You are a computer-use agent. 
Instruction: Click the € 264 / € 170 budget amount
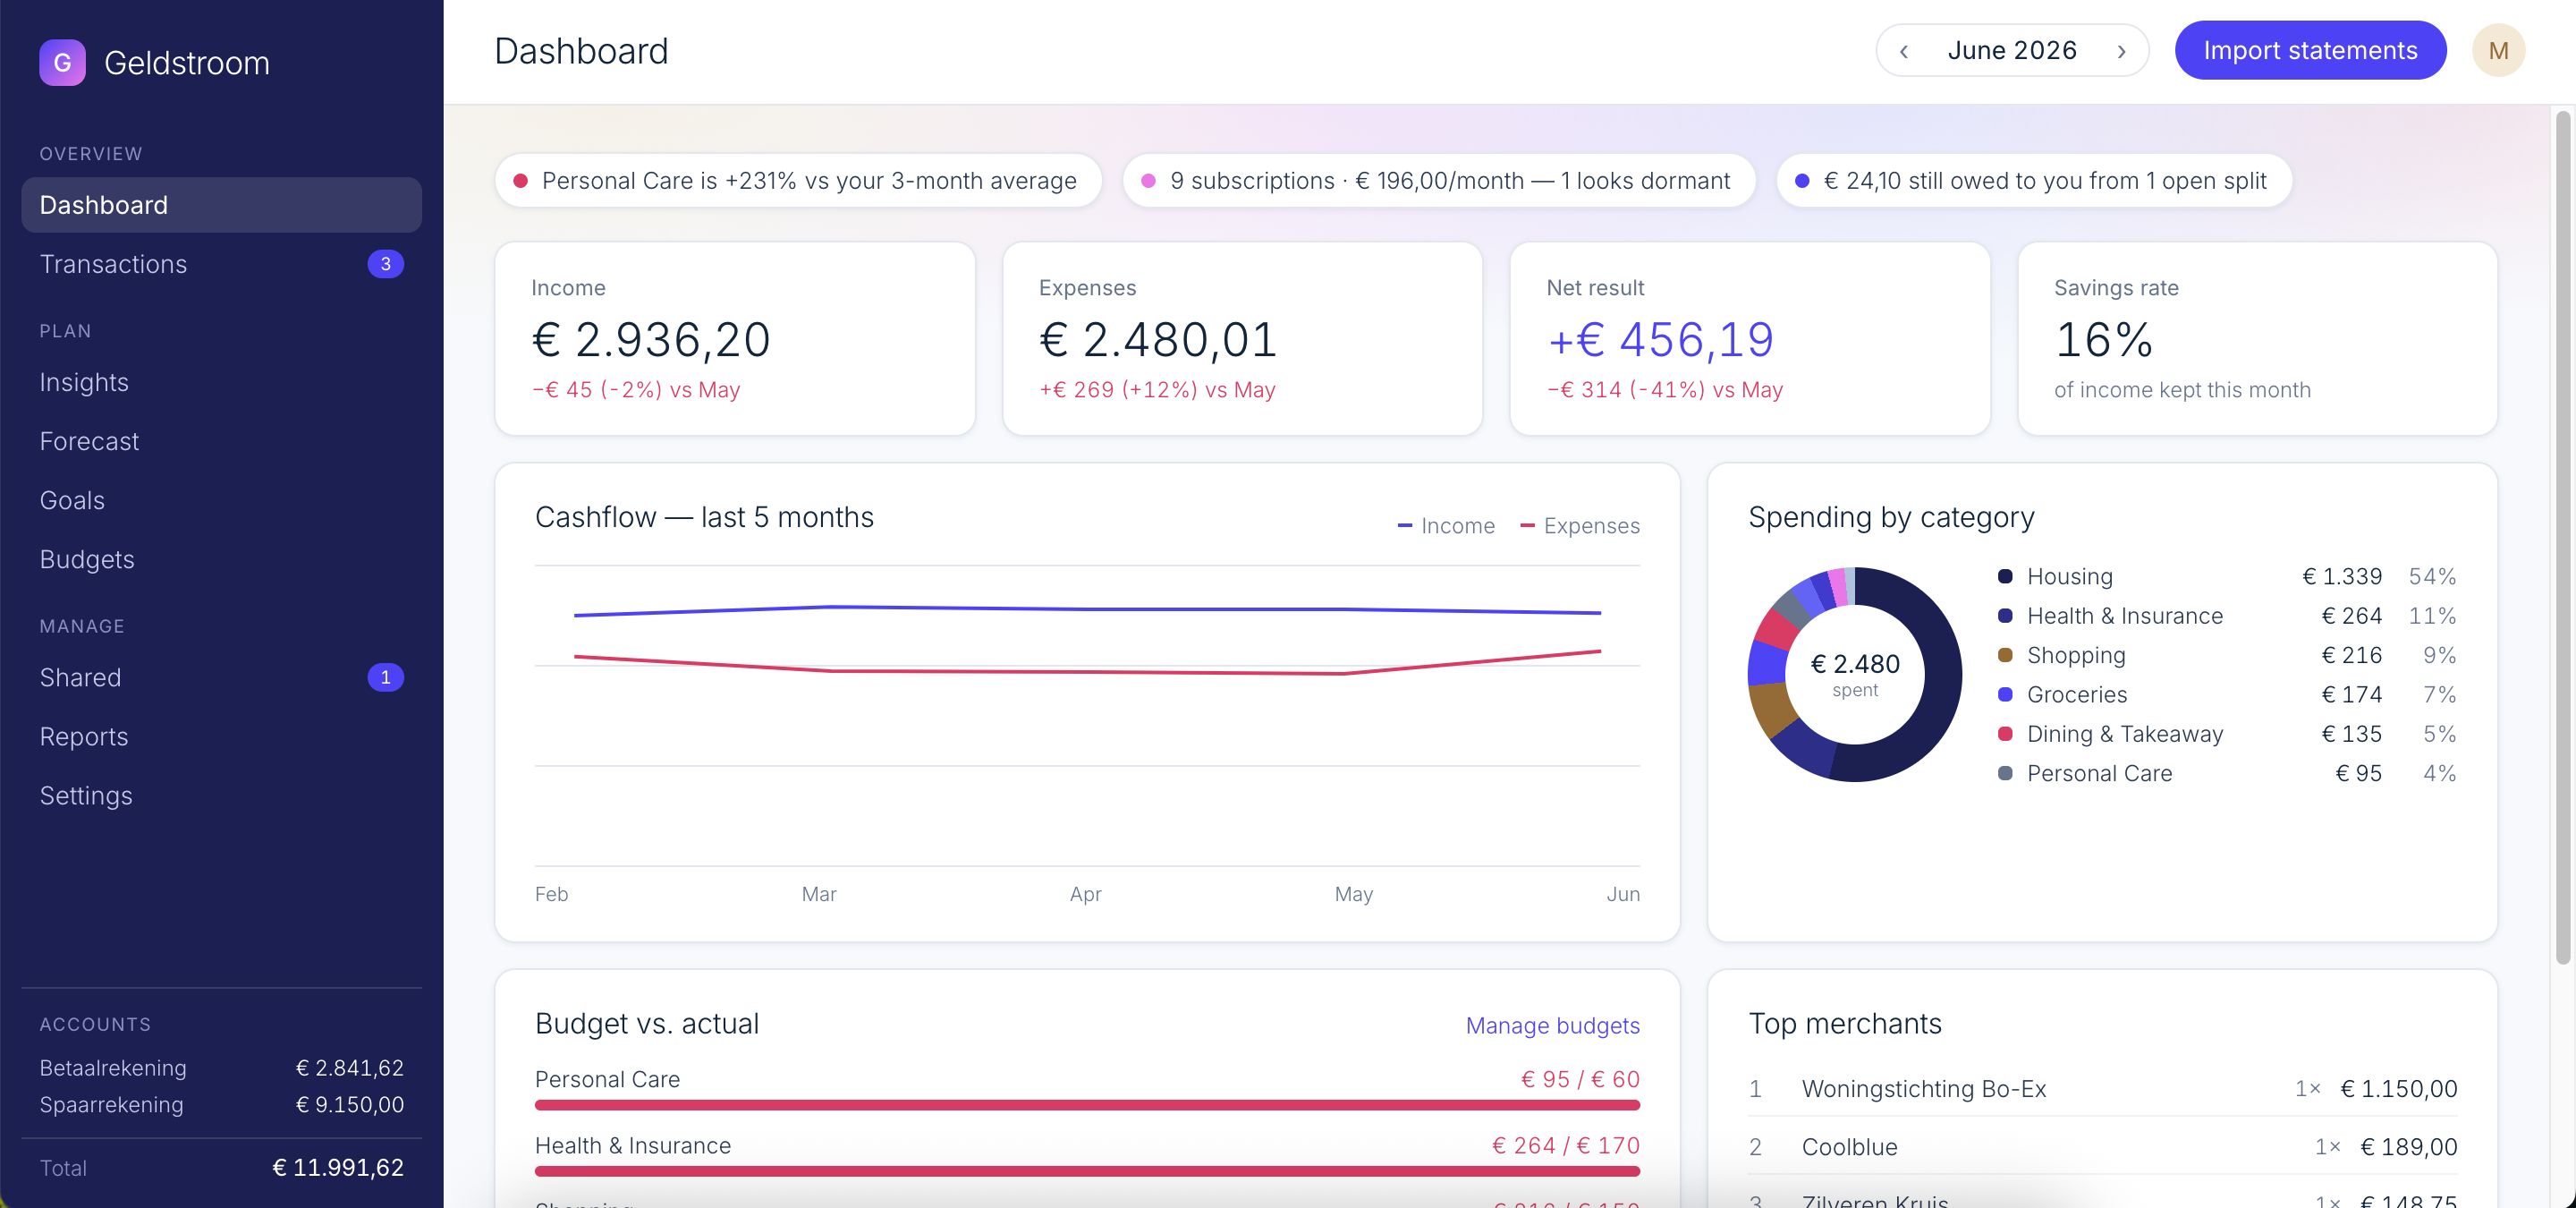[x=1566, y=1145]
